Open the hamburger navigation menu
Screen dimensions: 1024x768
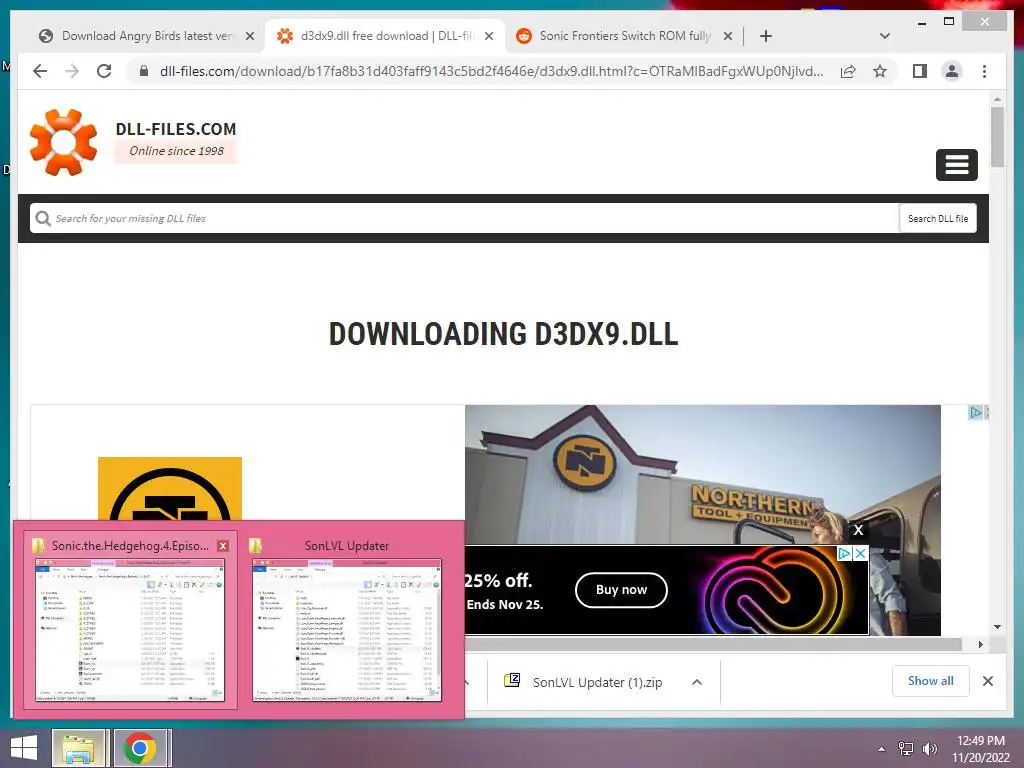click(x=956, y=165)
